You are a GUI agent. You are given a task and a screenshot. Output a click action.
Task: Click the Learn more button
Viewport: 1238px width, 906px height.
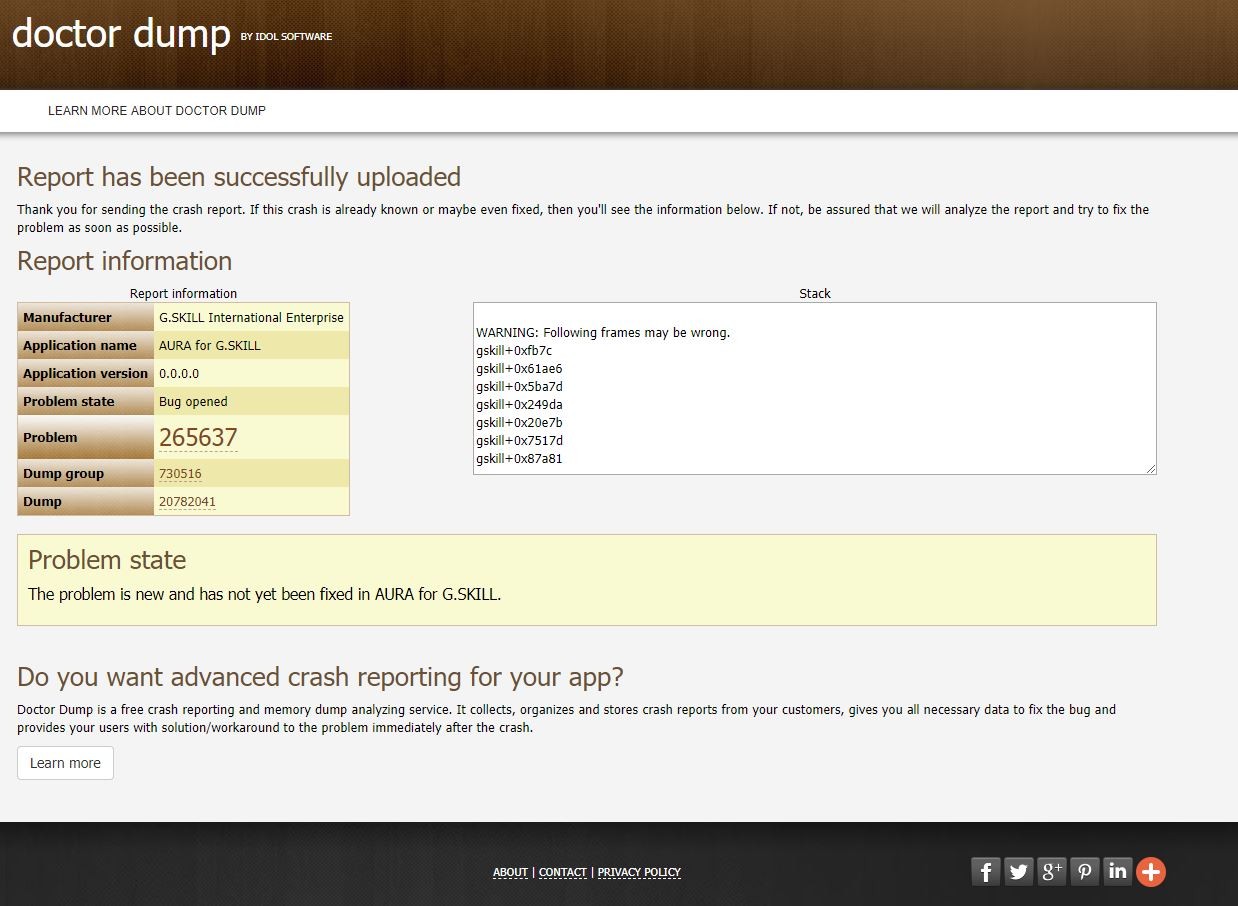[x=65, y=763]
